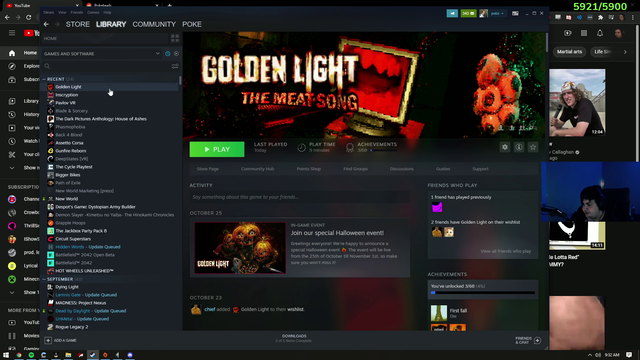640x360 pixels.
Task: Launch Golden Light with the PLAY button
Action: pyautogui.click(x=217, y=149)
